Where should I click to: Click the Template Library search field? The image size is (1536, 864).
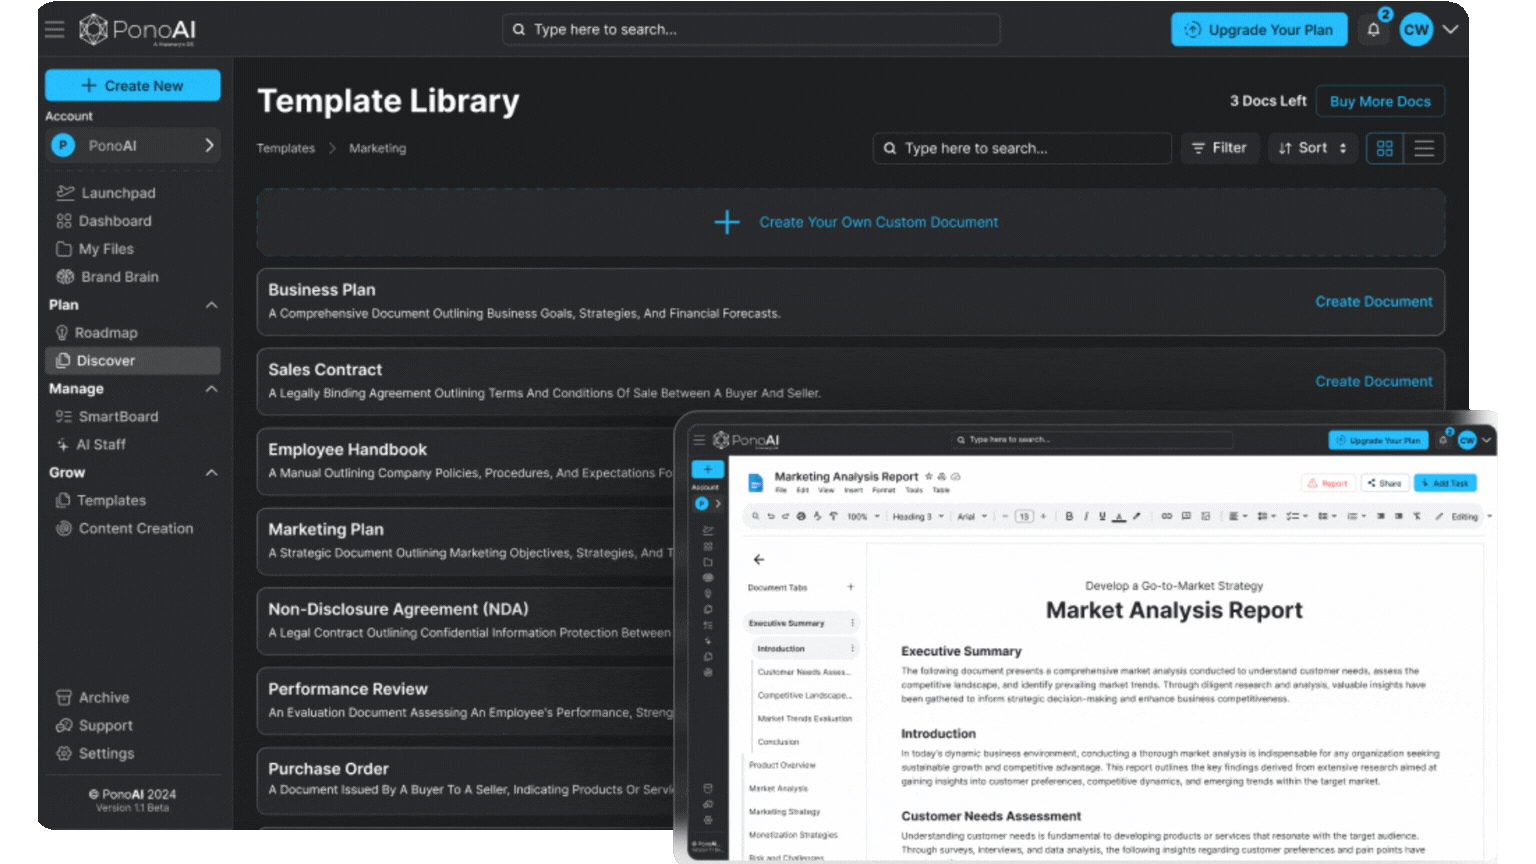[x=1022, y=148]
